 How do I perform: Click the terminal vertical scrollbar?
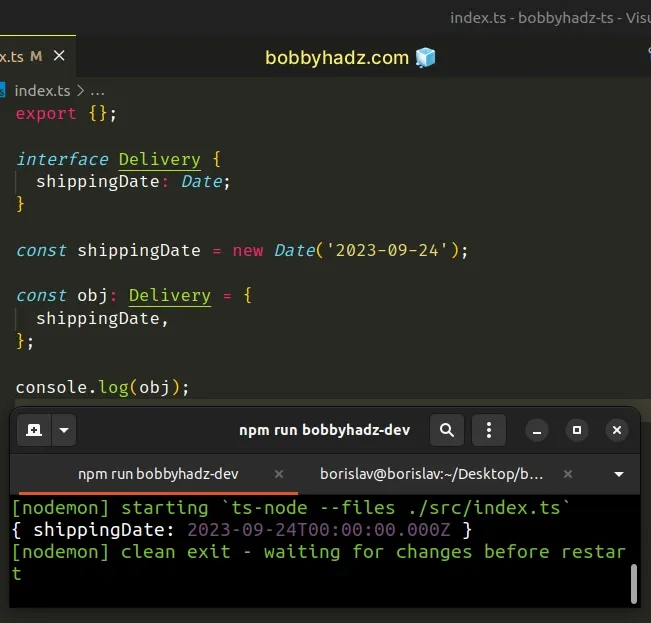634,583
